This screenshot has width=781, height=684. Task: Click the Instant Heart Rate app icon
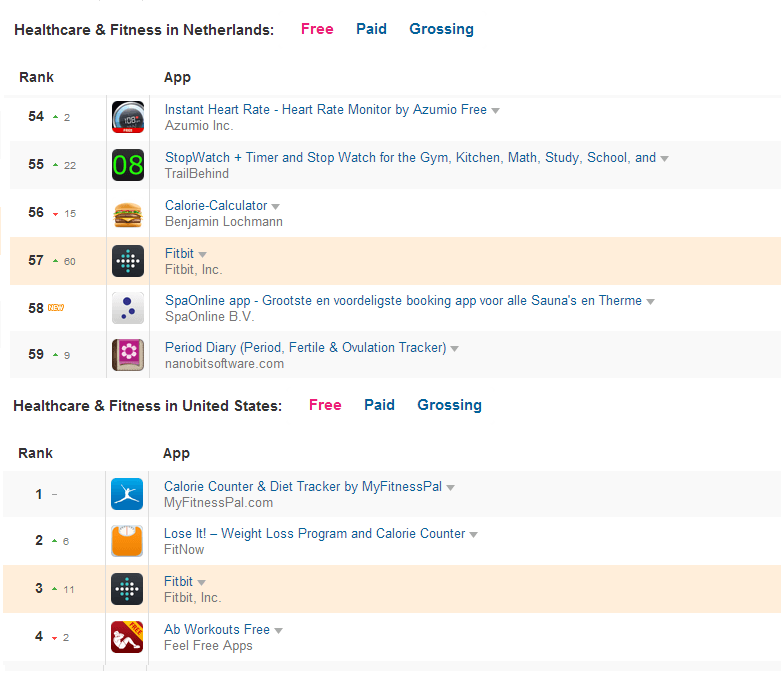pos(128,117)
